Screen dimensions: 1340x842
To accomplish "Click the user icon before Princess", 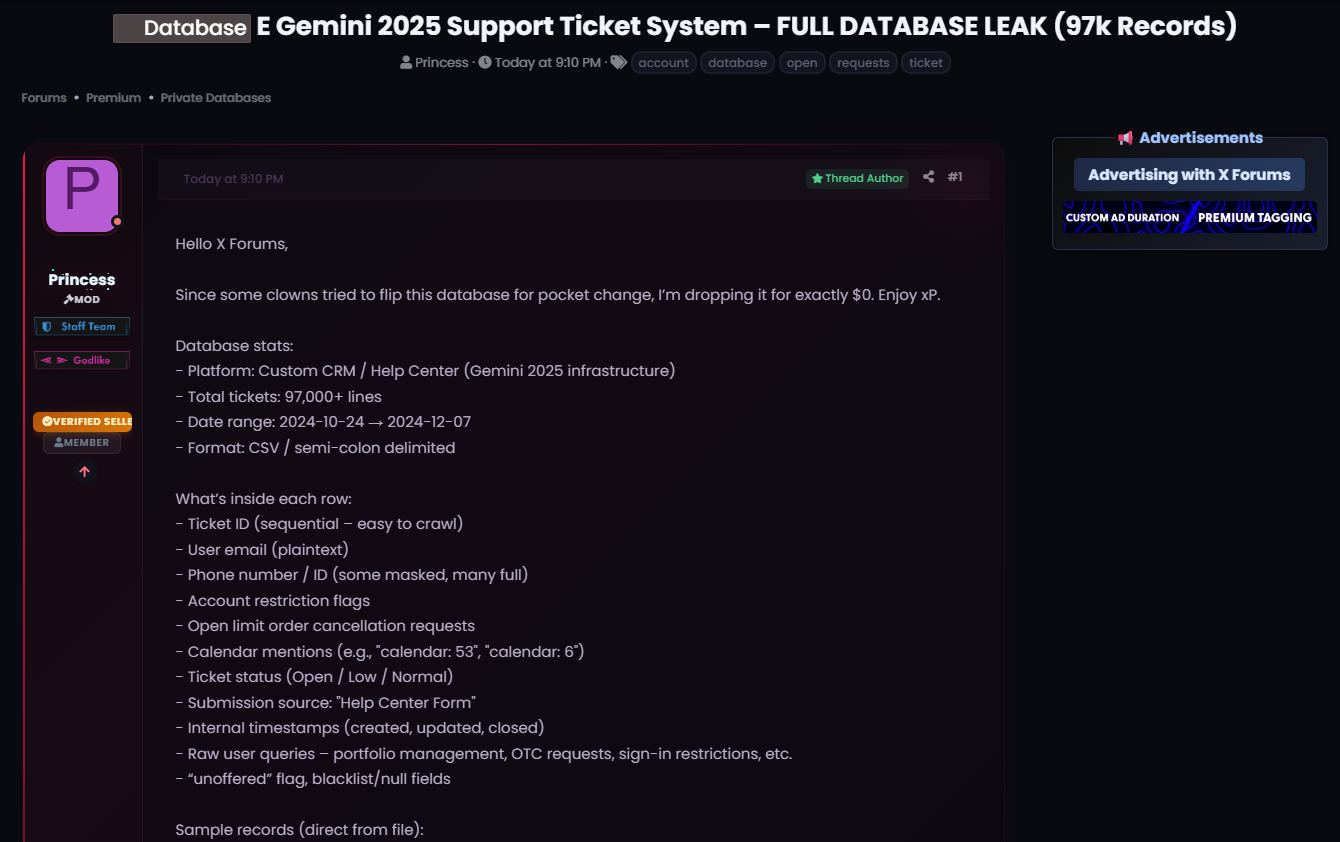I will (406, 62).
